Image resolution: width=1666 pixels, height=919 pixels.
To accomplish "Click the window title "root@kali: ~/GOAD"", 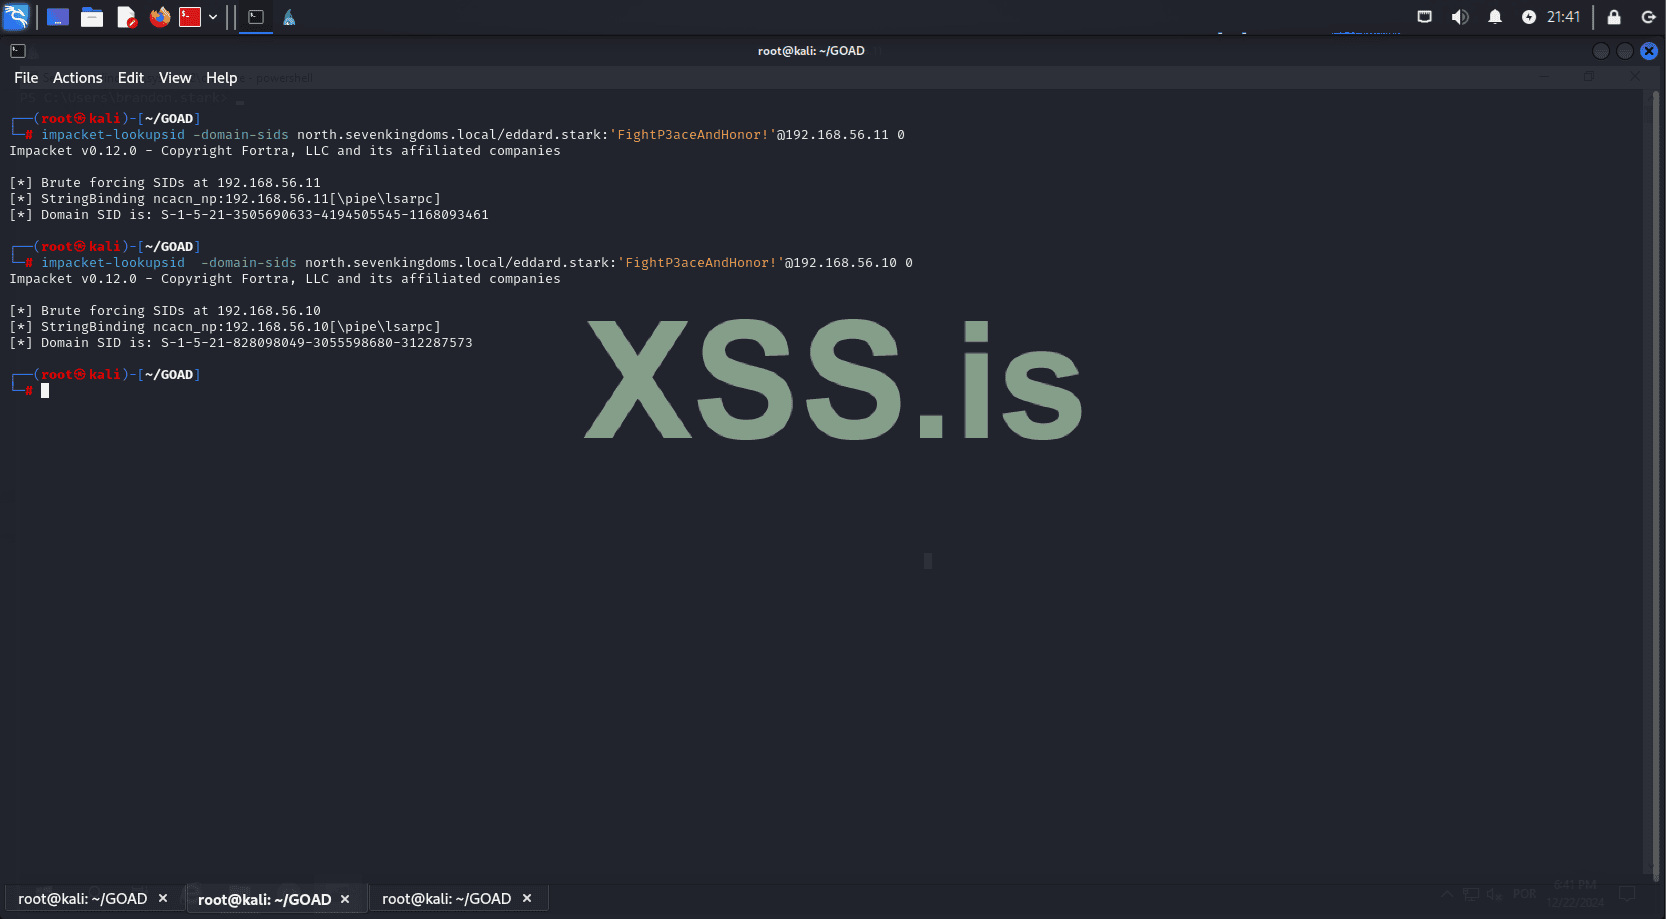I will pyautogui.click(x=811, y=51).
